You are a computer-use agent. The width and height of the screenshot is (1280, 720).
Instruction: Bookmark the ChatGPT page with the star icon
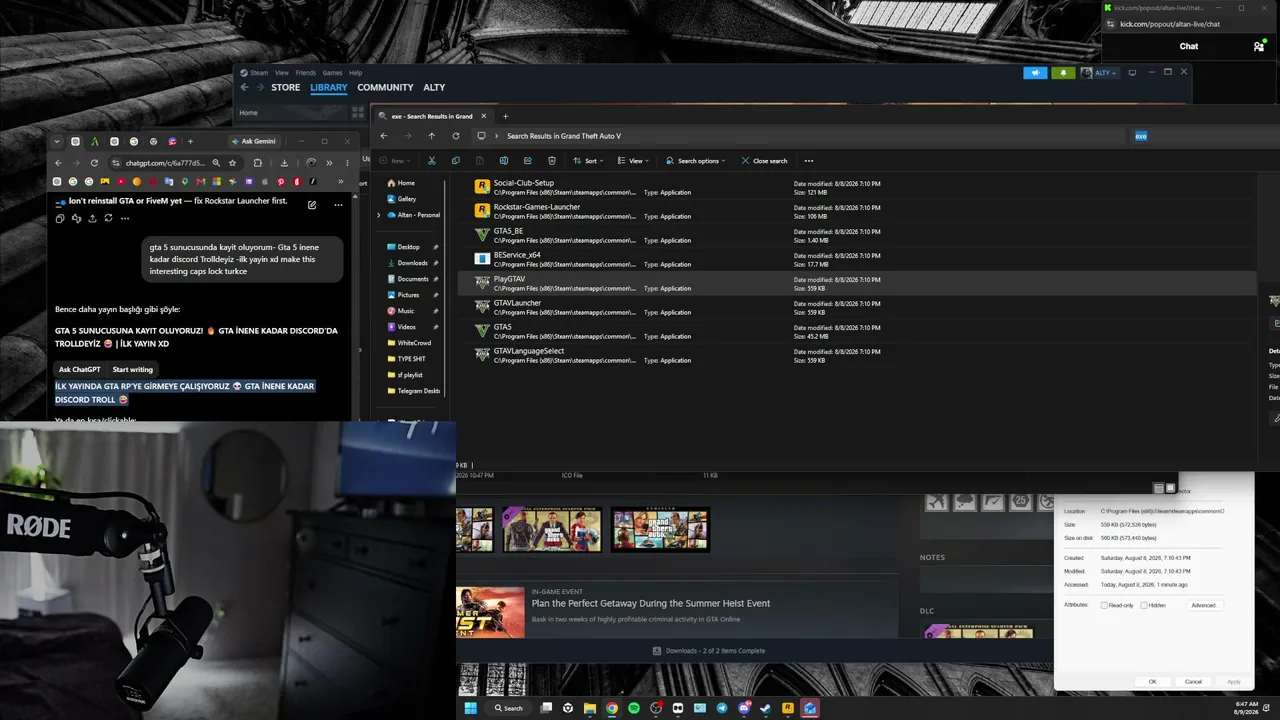(233, 163)
